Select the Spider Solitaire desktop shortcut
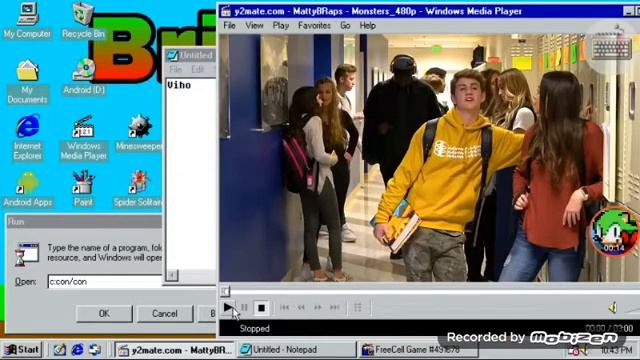640x360 pixels. click(x=138, y=189)
